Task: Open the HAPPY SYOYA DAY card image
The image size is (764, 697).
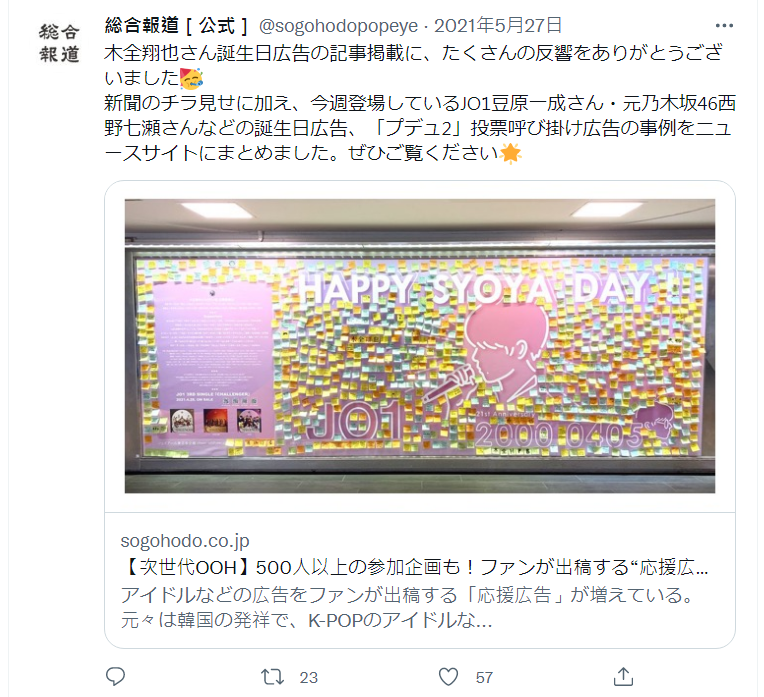Action: (420, 346)
